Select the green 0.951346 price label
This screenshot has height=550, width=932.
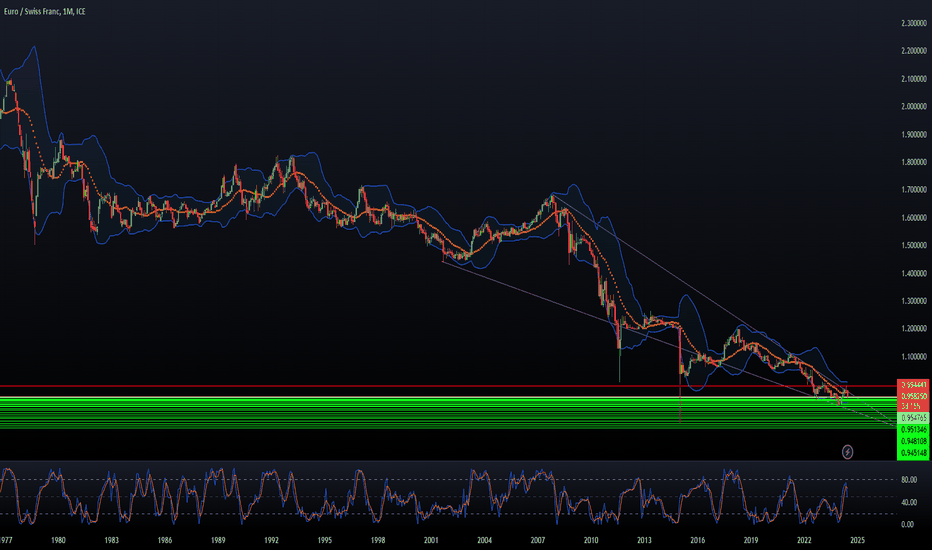pos(912,429)
